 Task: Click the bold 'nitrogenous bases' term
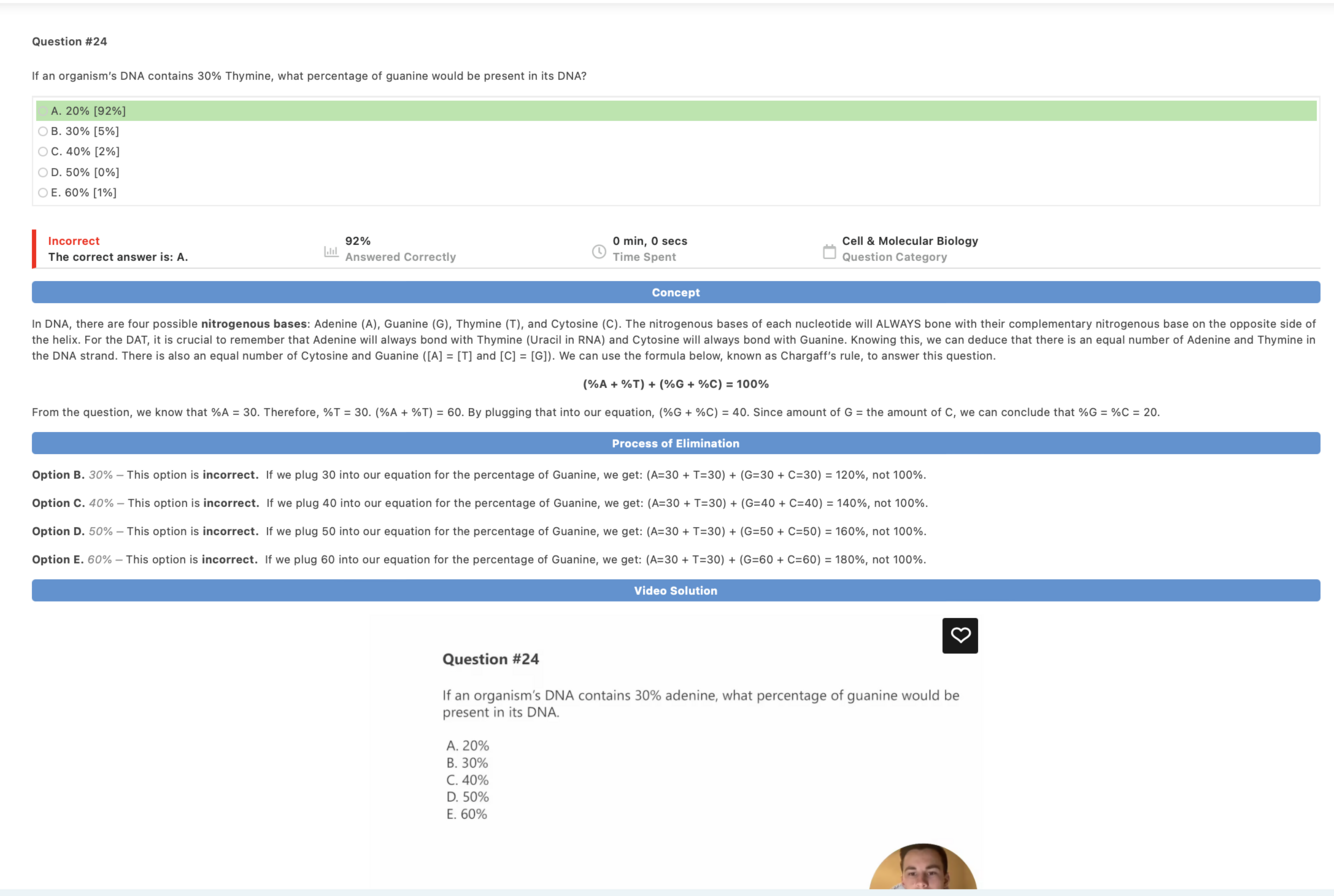(254, 325)
